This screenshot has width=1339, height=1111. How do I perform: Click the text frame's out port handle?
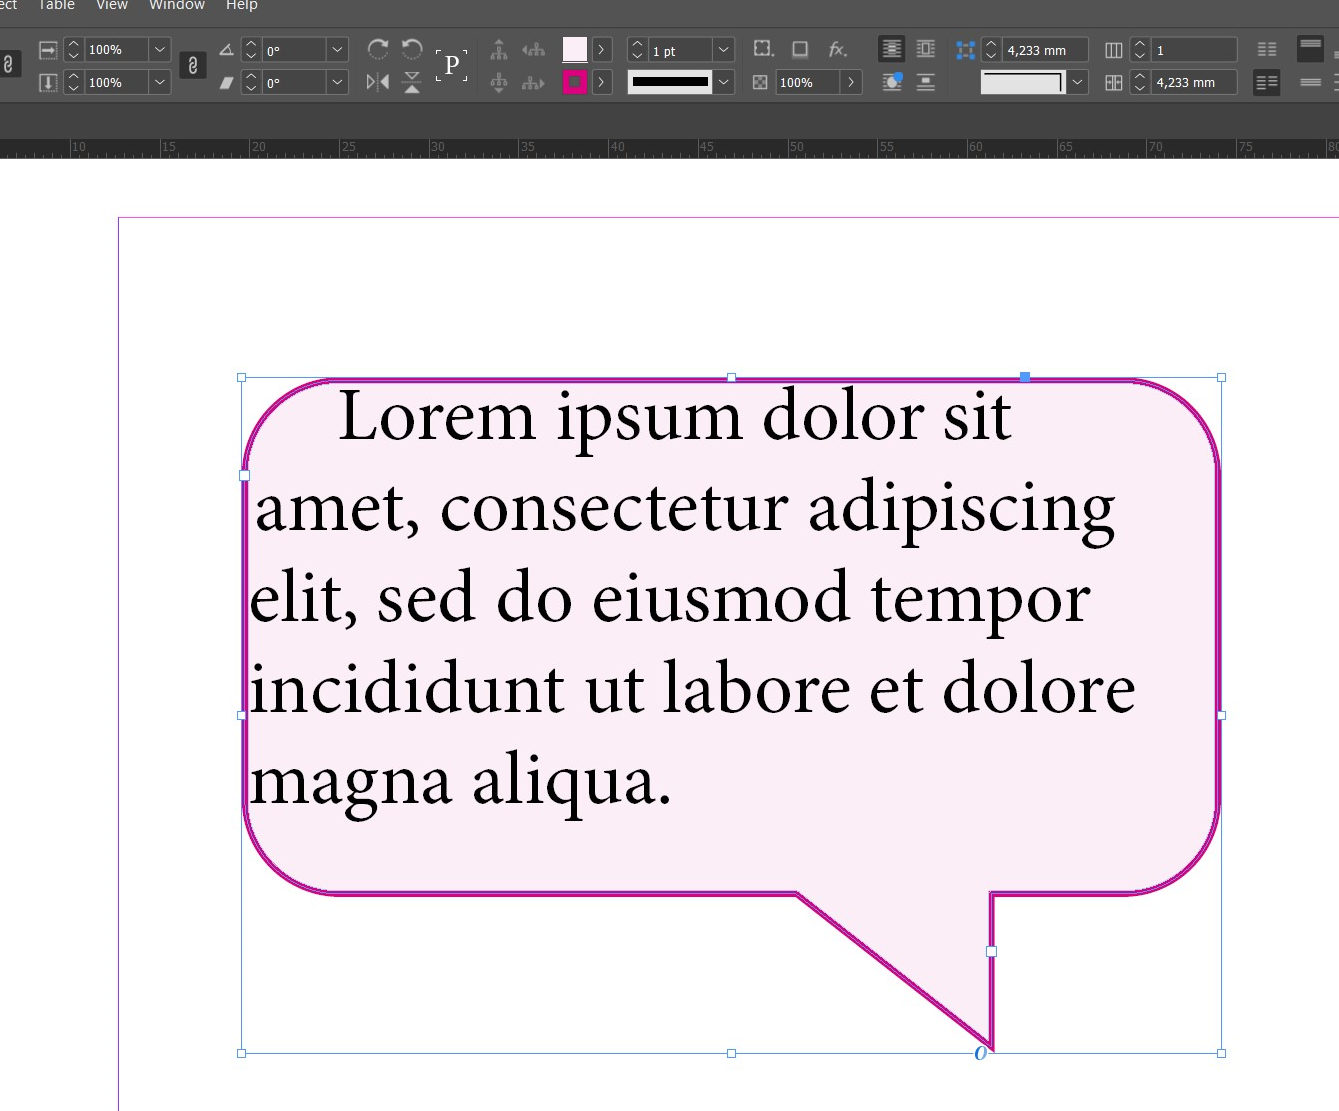click(x=991, y=951)
